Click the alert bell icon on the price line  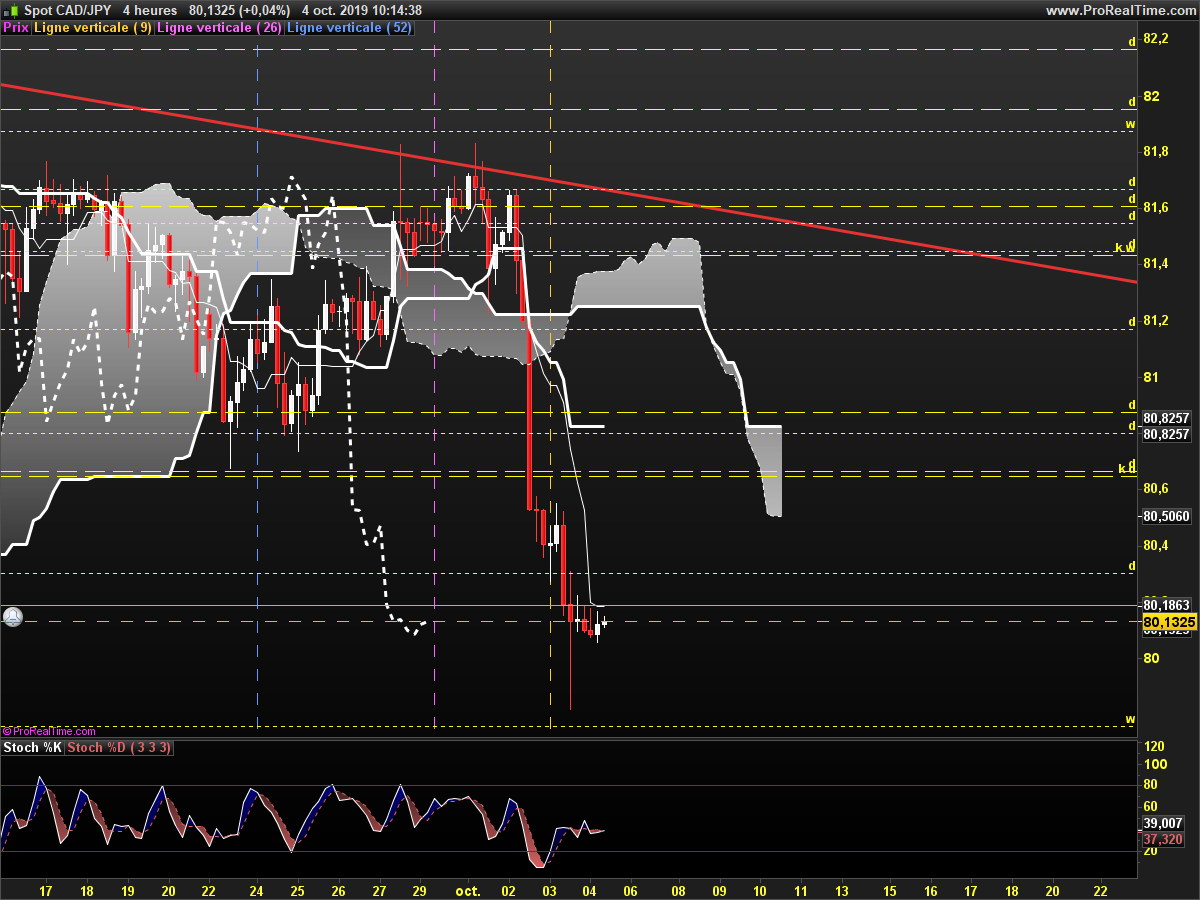(x=12, y=617)
